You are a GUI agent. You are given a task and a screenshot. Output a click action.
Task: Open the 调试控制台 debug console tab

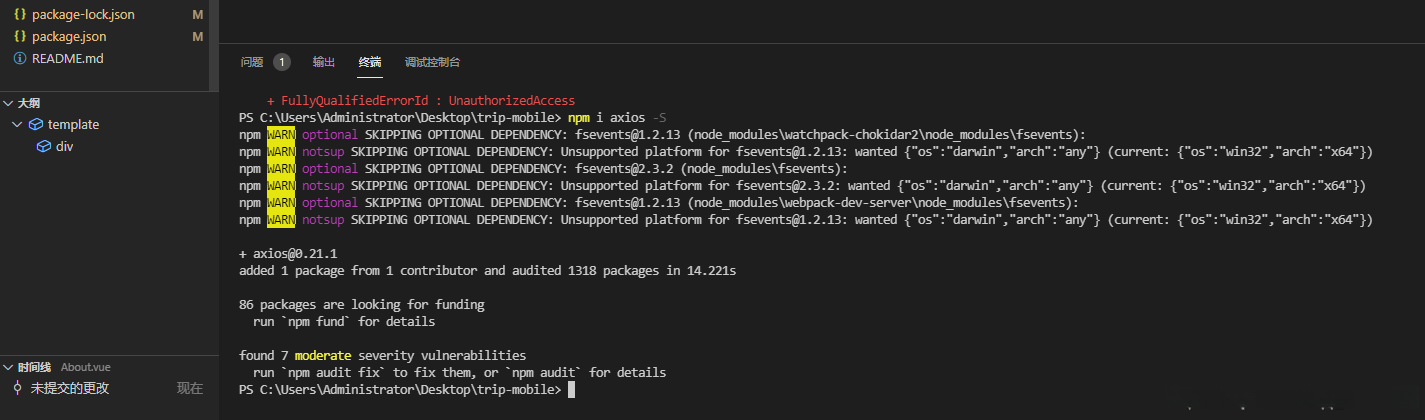point(432,62)
